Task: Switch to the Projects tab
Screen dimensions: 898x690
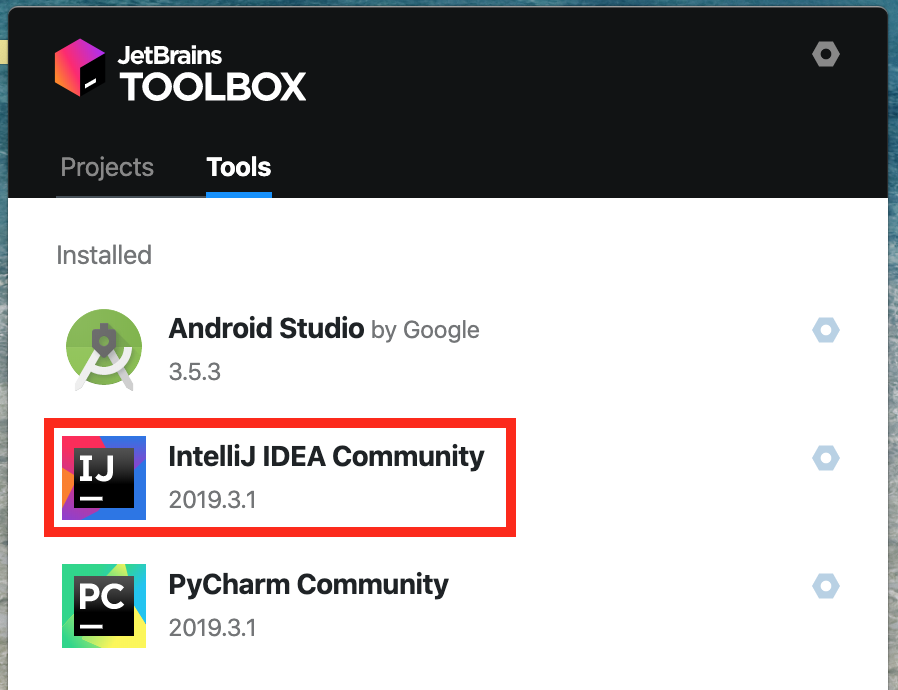Action: tap(107, 167)
